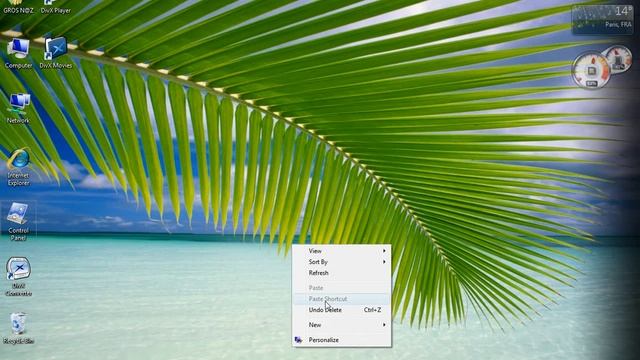
Task: Choose Refresh from the context menu
Action: 342,273
